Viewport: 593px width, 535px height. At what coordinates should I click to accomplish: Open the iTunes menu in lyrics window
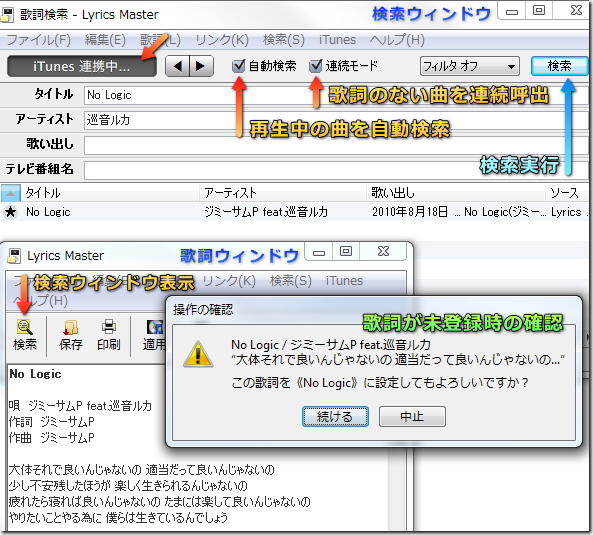click(344, 281)
